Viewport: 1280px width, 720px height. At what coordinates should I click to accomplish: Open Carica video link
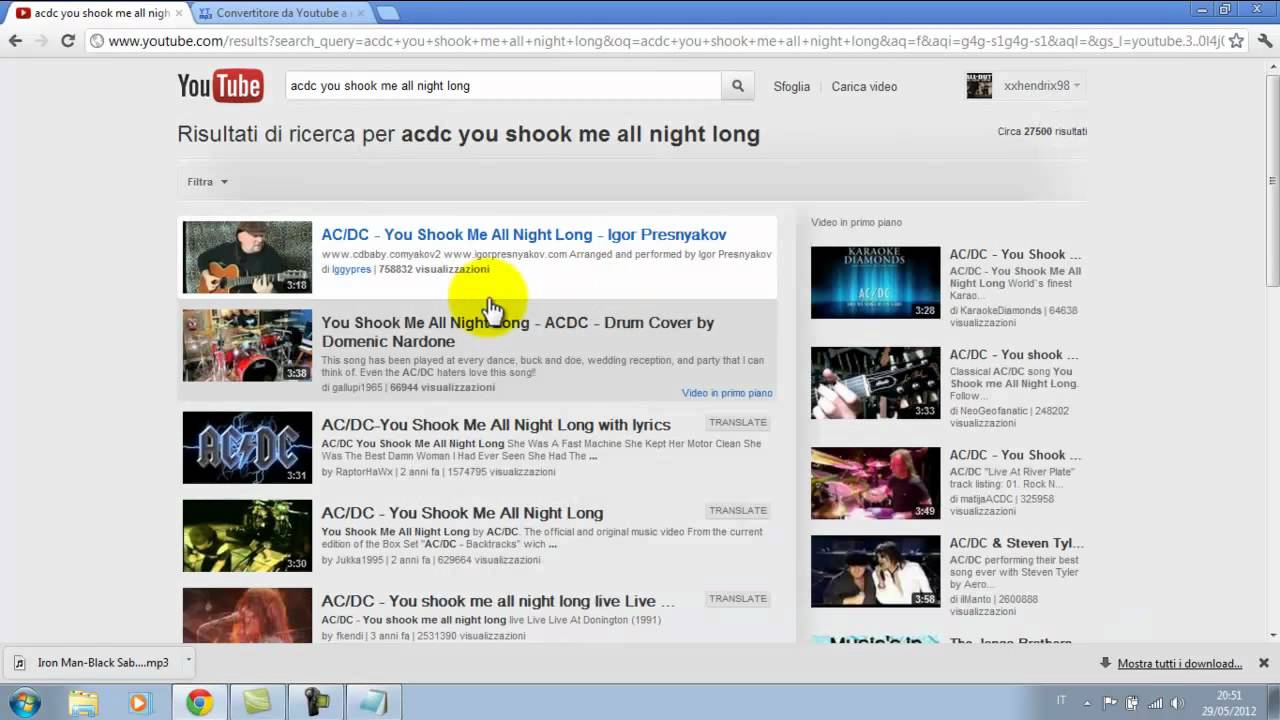point(864,86)
